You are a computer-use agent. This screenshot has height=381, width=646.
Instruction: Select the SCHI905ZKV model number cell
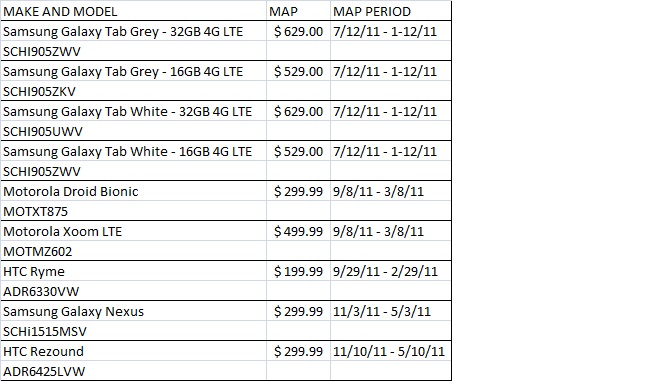(x=133, y=91)
